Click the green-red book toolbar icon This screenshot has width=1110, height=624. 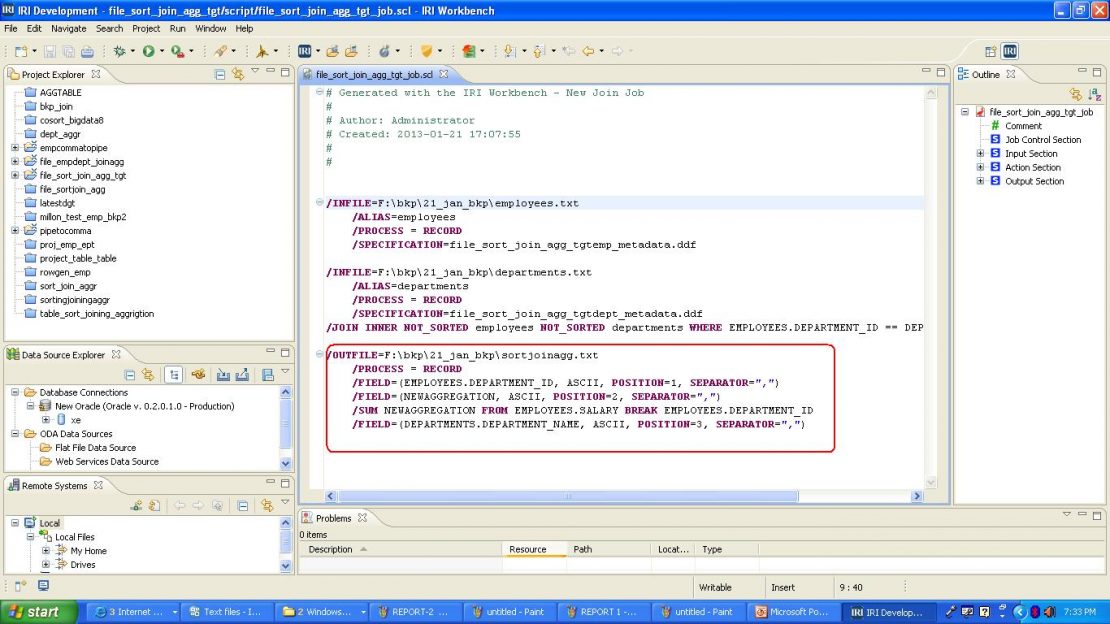tap(469, 51)
